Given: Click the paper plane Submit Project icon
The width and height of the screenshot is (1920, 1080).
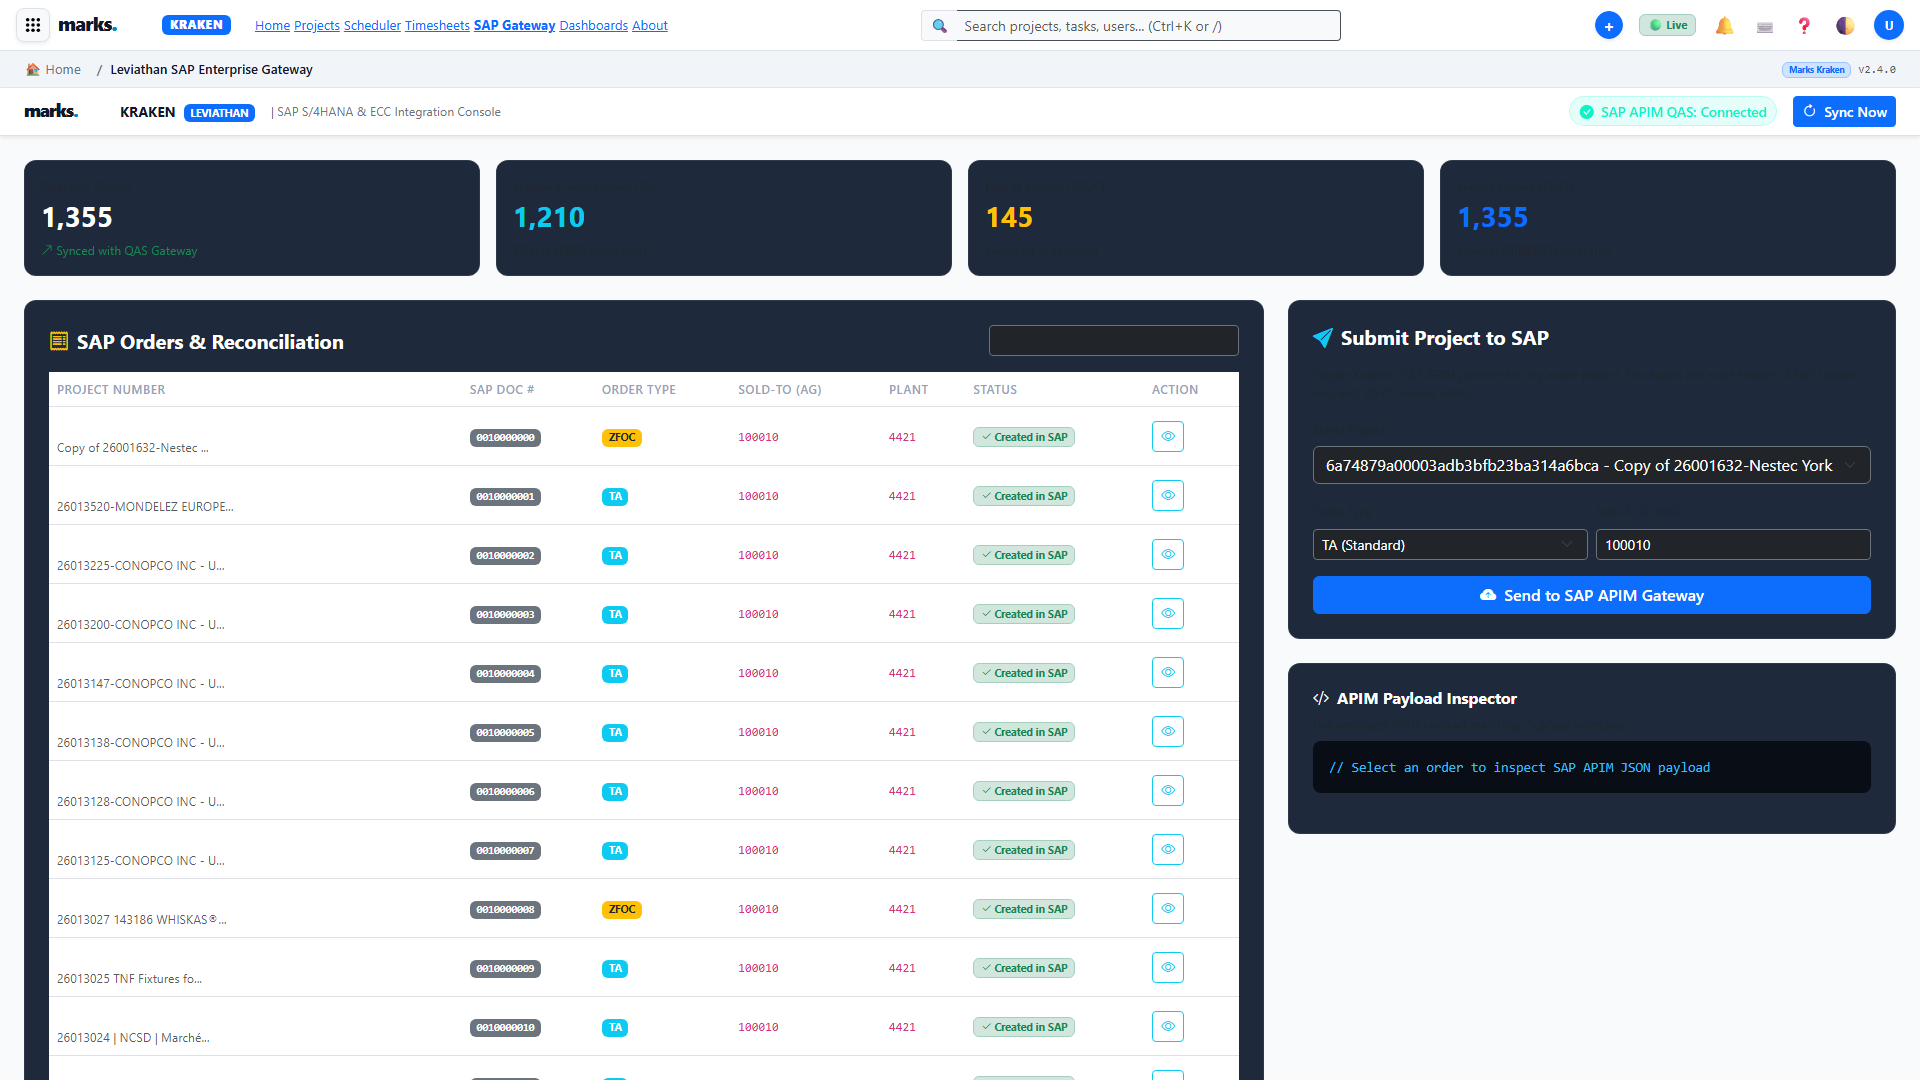Looking at the screenshot, I should (x=1322, y=338).
